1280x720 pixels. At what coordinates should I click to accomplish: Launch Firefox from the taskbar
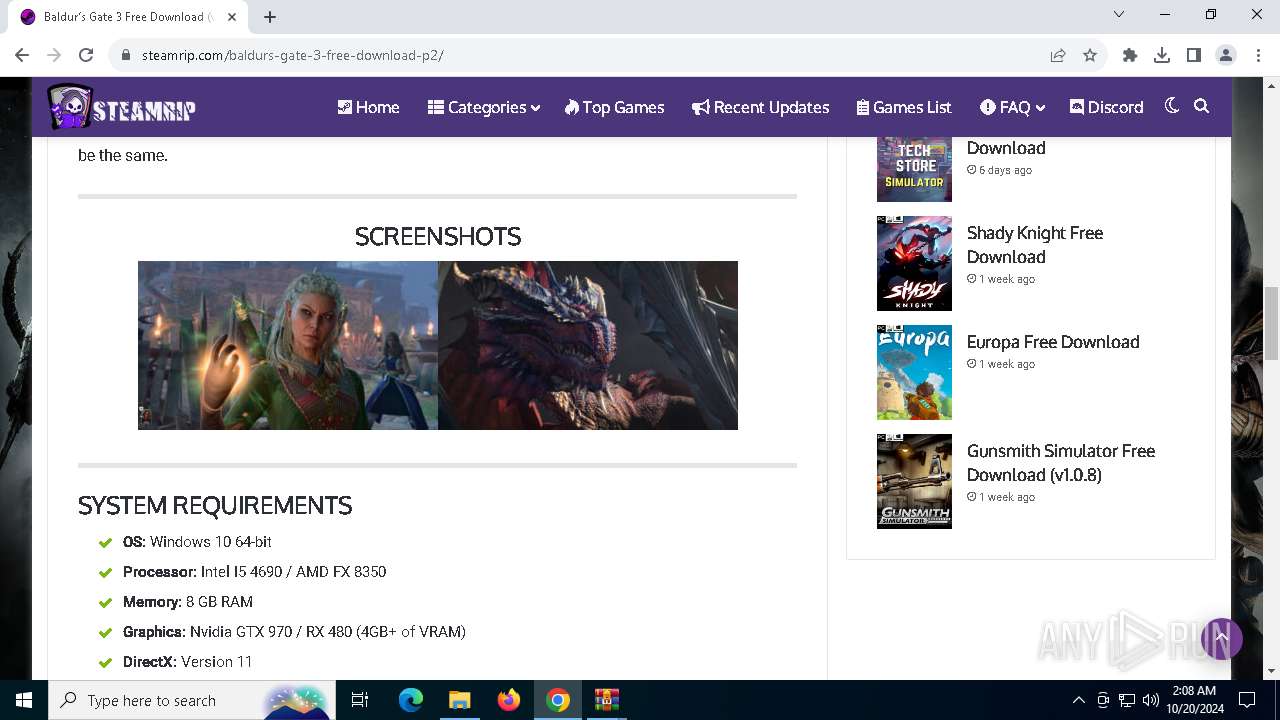(x=509, y=700)
